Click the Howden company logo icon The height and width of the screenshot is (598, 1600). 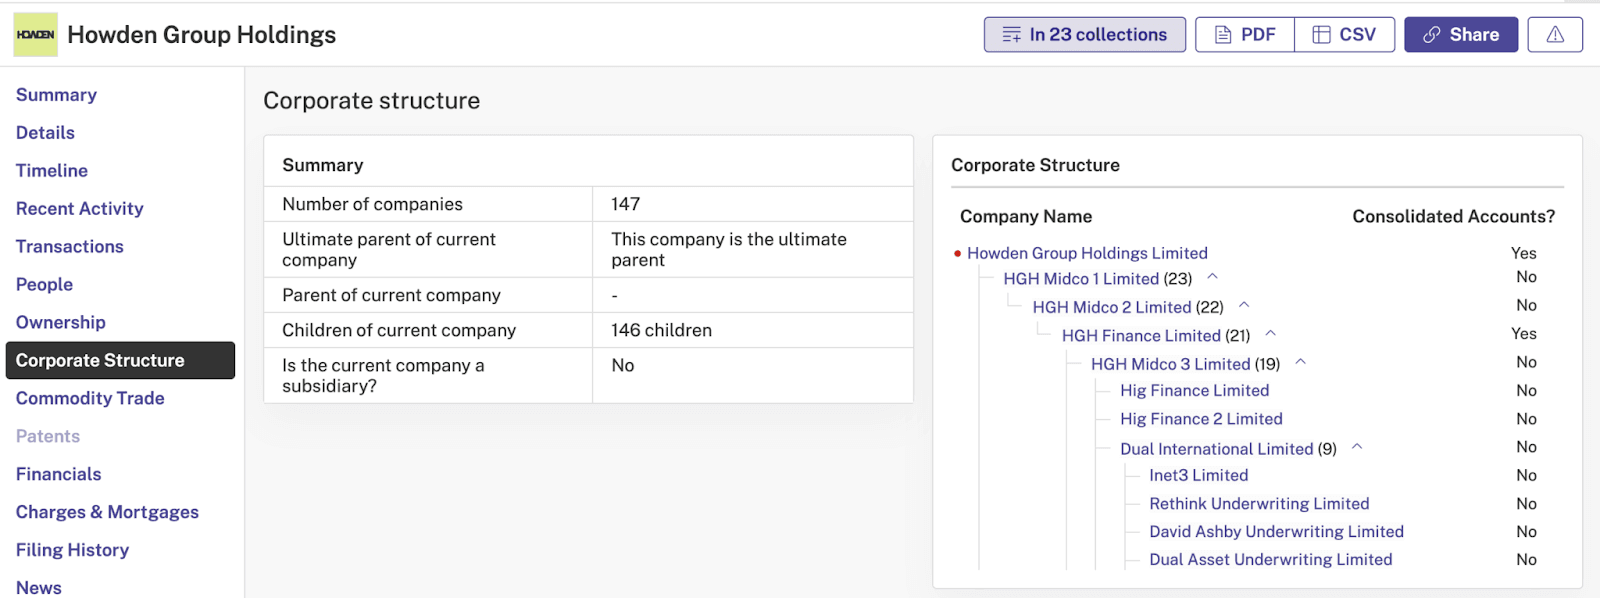point(35,34)
